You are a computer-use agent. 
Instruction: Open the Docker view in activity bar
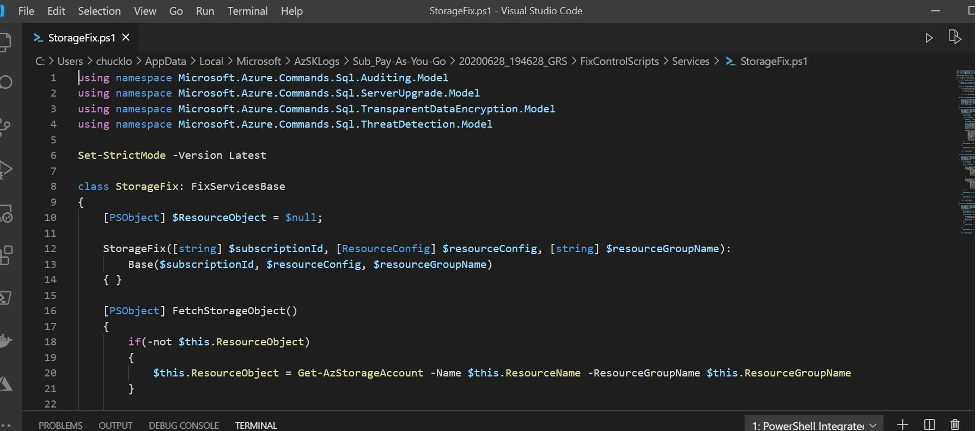coord(5,341)
